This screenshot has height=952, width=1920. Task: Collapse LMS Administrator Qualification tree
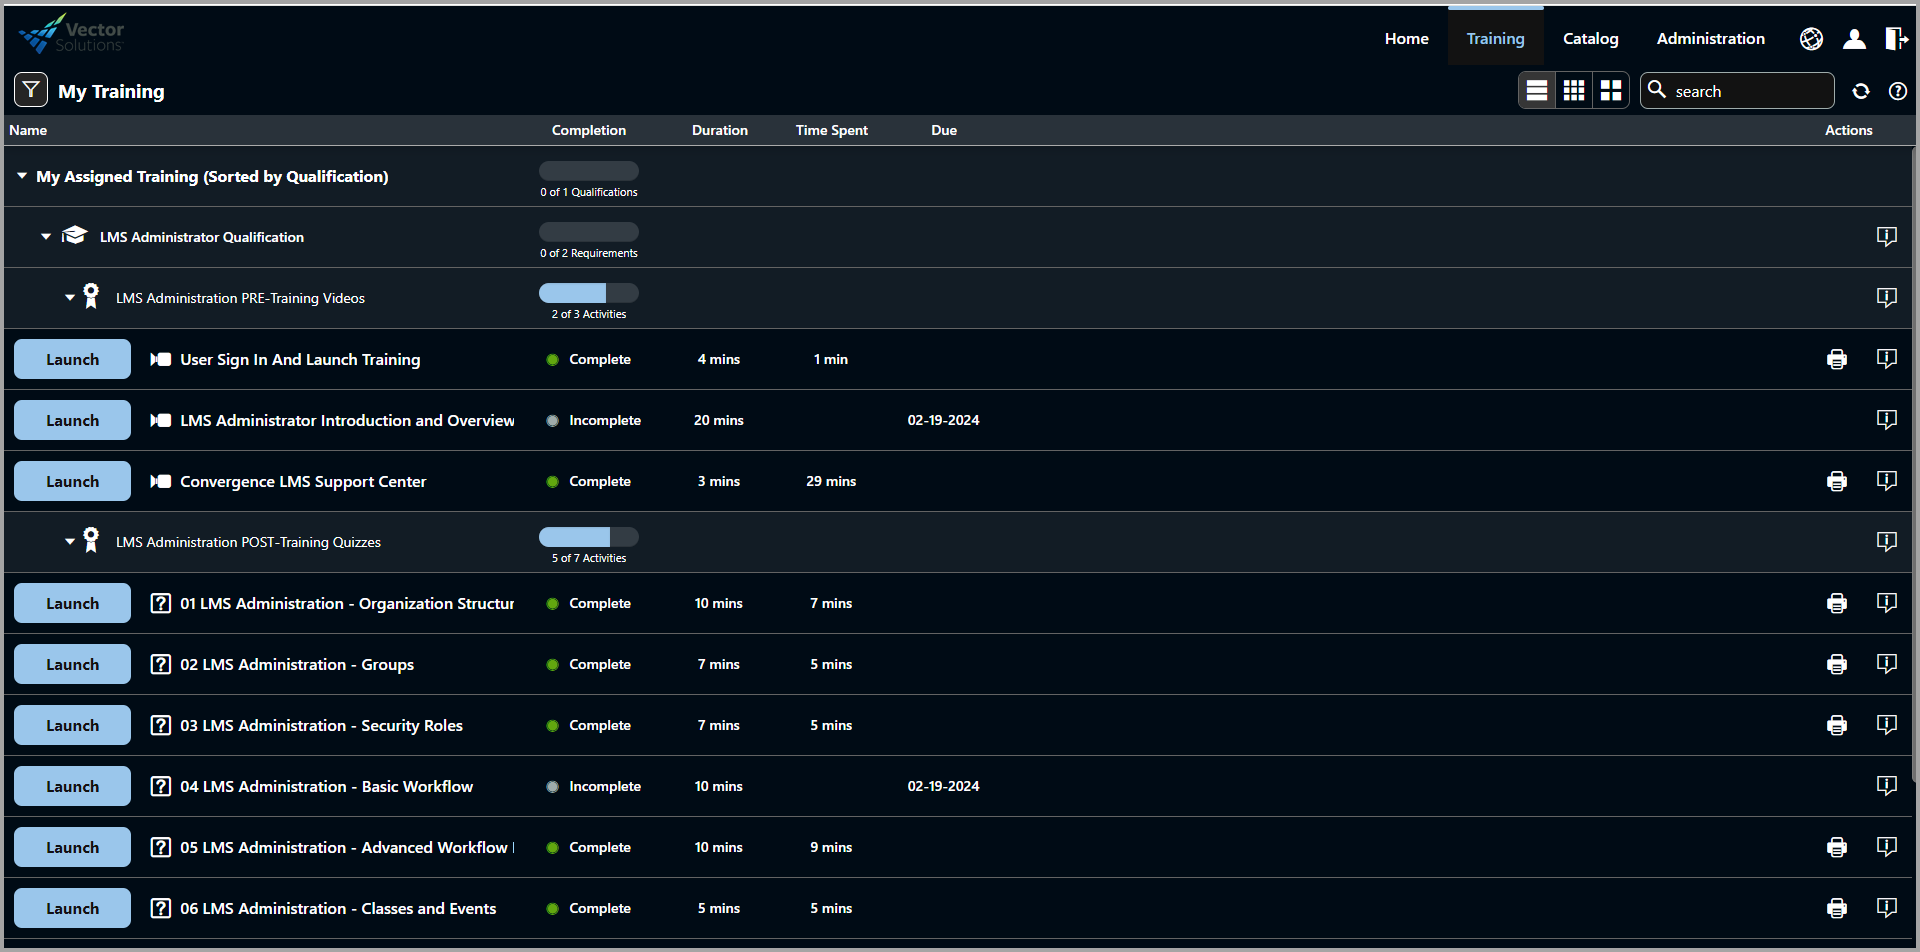[x=46, y=237]
